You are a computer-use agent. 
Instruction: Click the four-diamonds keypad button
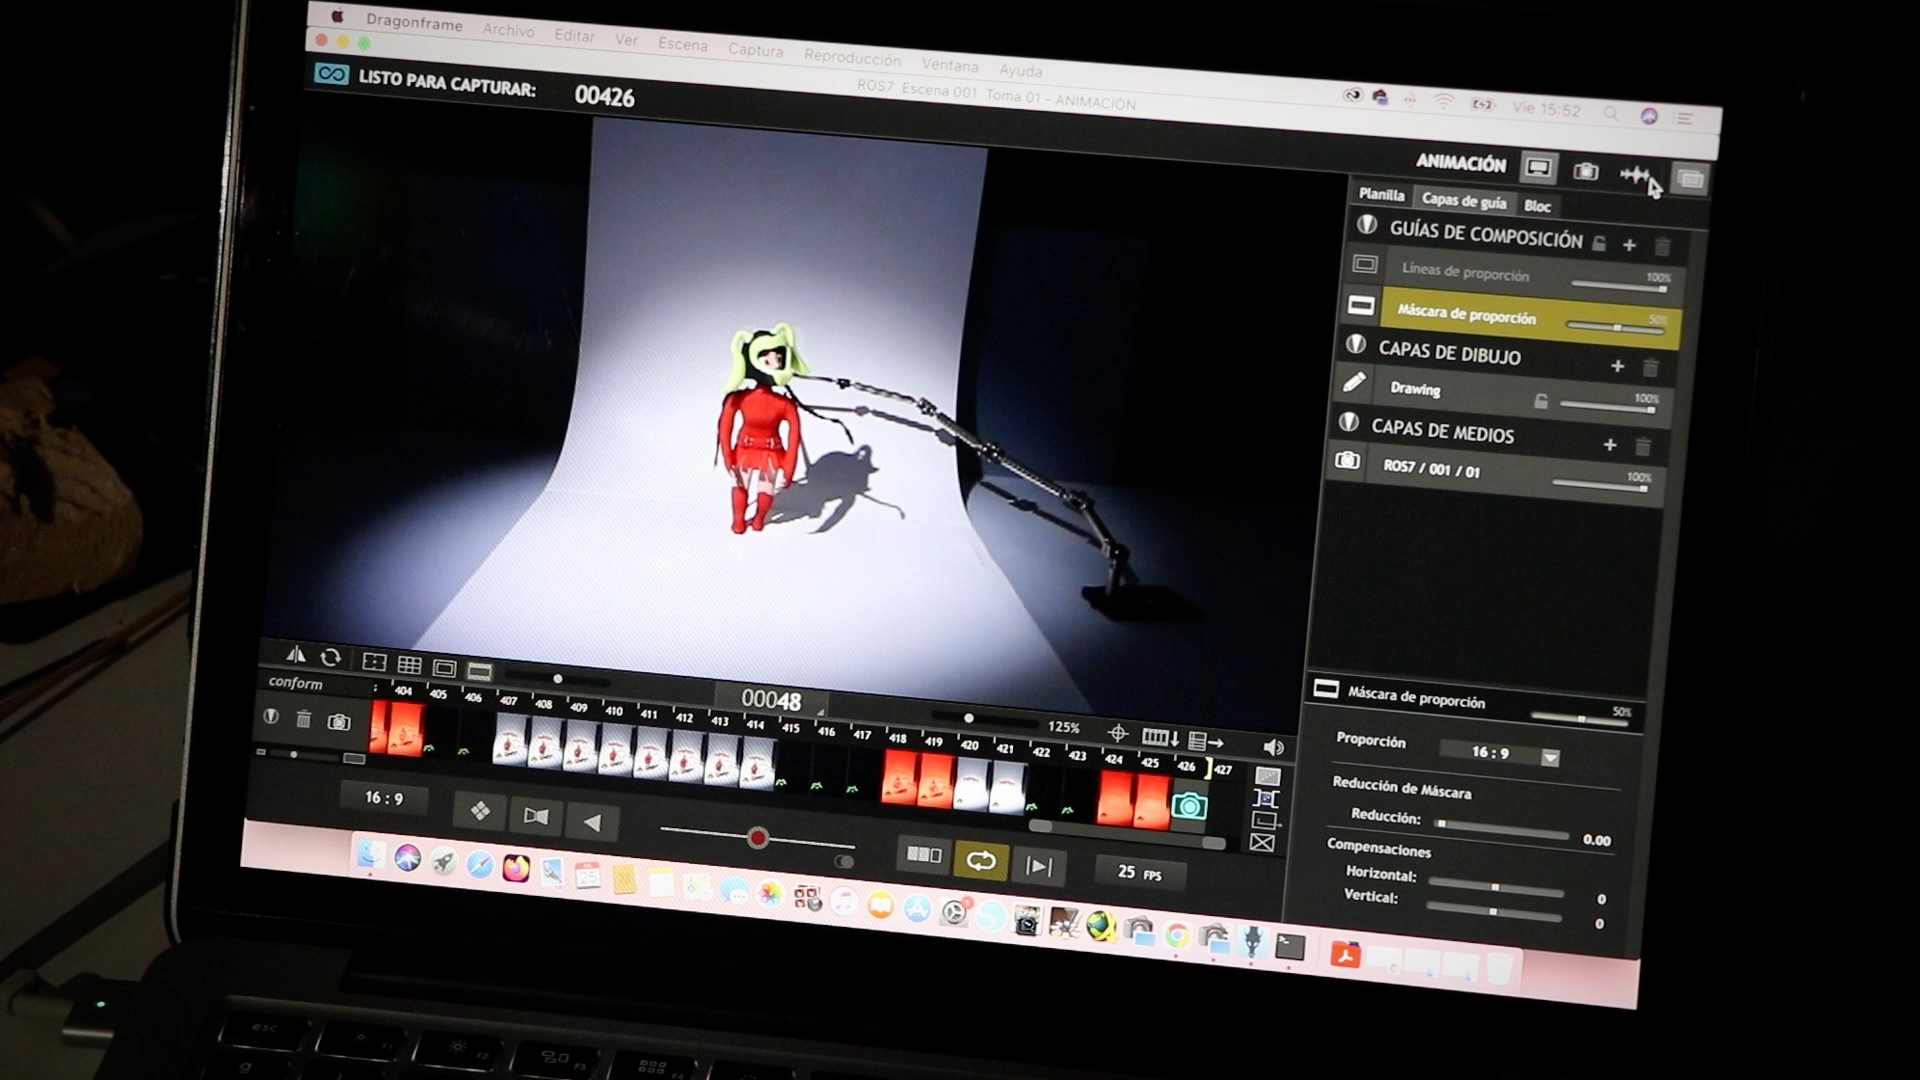[x=480, y=812]
